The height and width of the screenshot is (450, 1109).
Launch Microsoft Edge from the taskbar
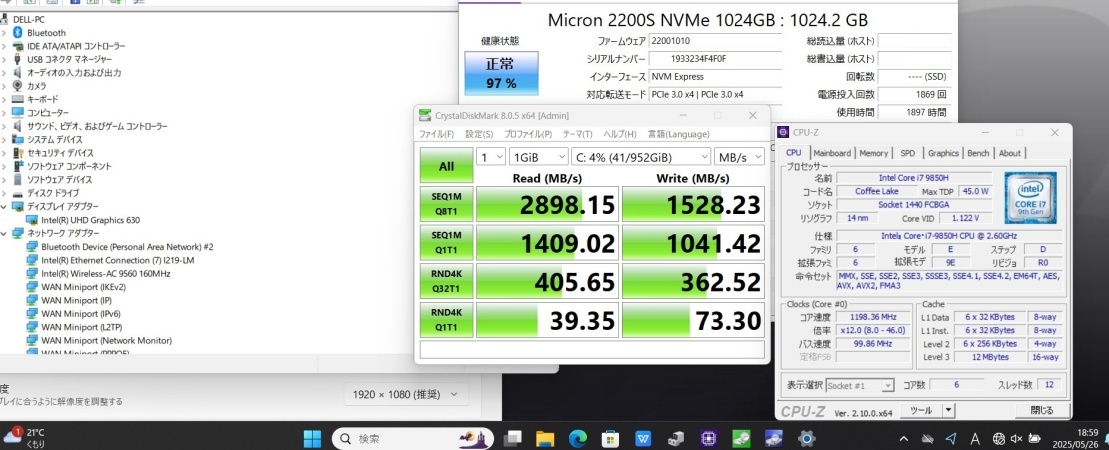577,438
